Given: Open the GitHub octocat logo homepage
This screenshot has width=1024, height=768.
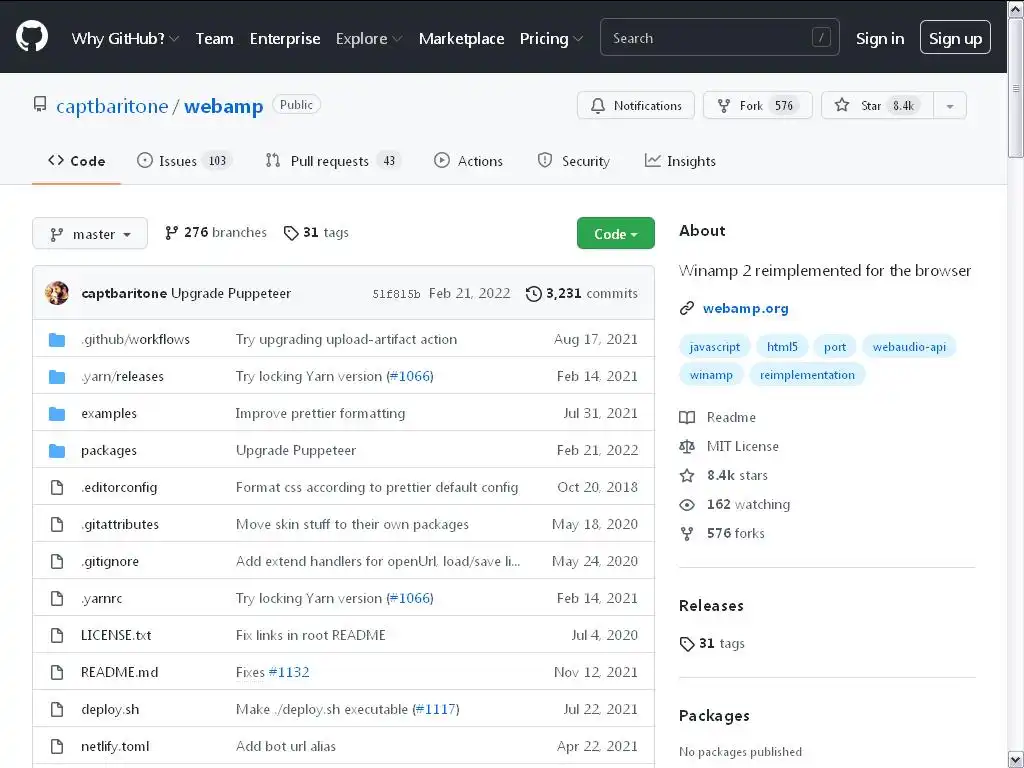Looking at the screenshot, I should 32,35.
